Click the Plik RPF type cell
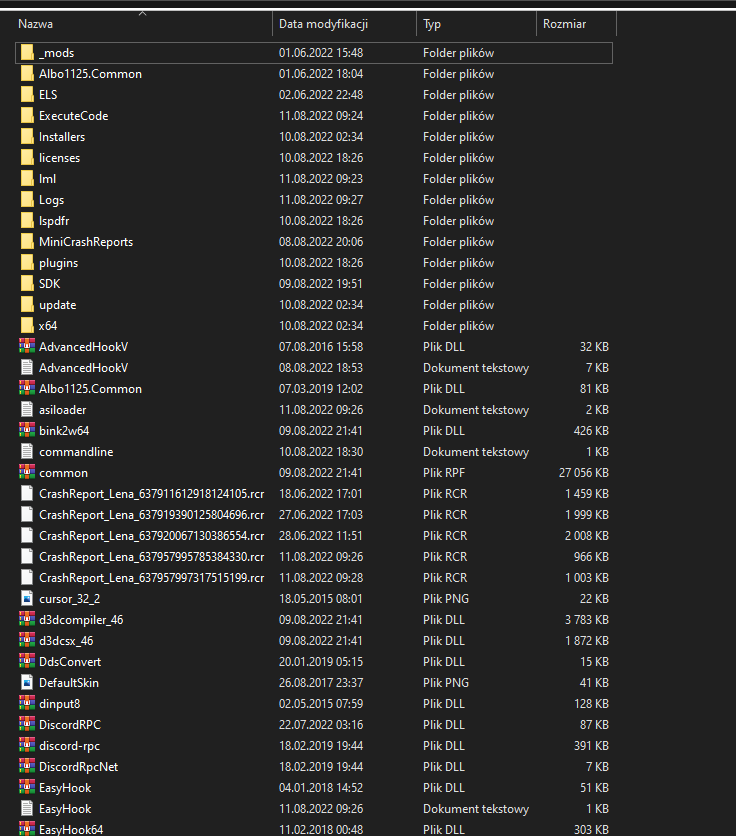 click(x=444, y=473)
